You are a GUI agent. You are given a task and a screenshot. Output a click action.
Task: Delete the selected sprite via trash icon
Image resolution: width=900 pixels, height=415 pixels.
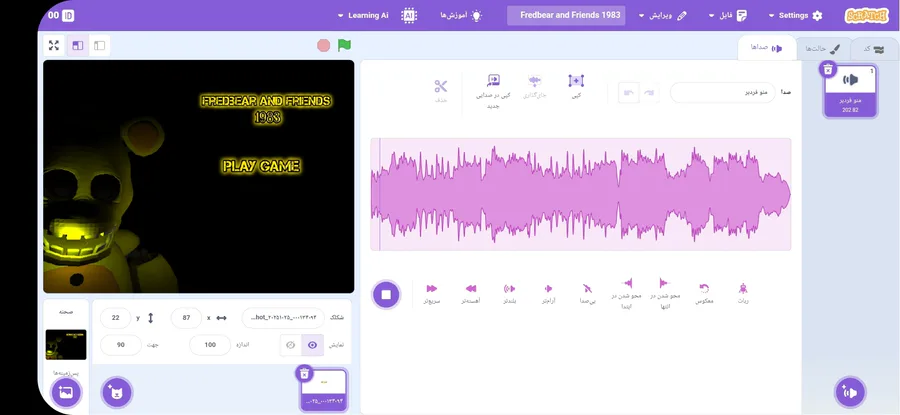[x=305, y=374]
